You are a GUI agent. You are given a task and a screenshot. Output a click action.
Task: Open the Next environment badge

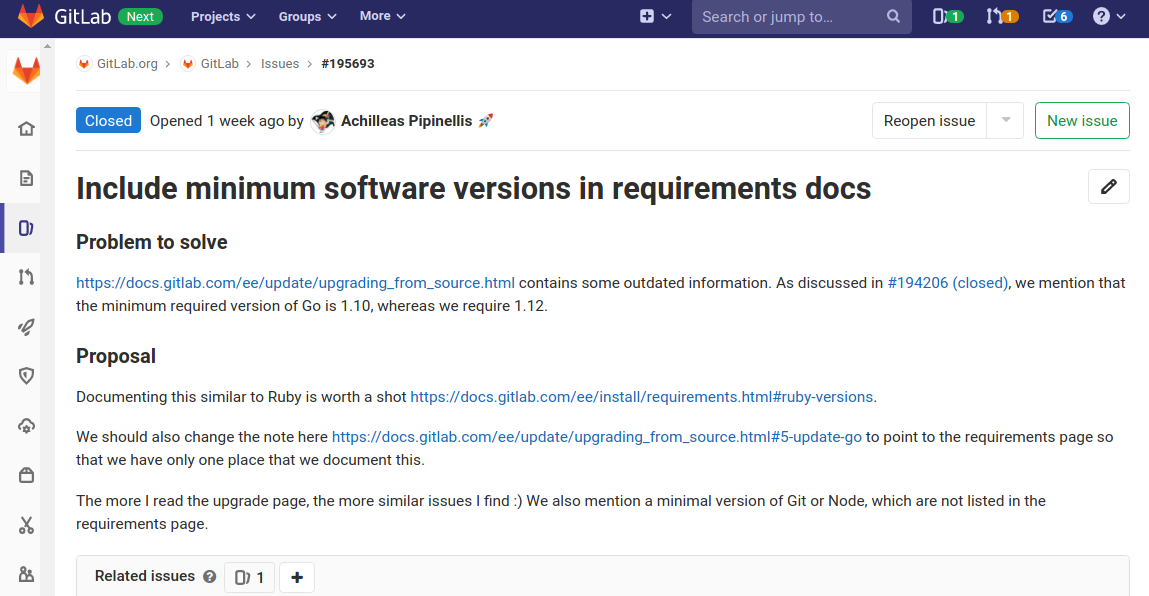tap(140, 16)
